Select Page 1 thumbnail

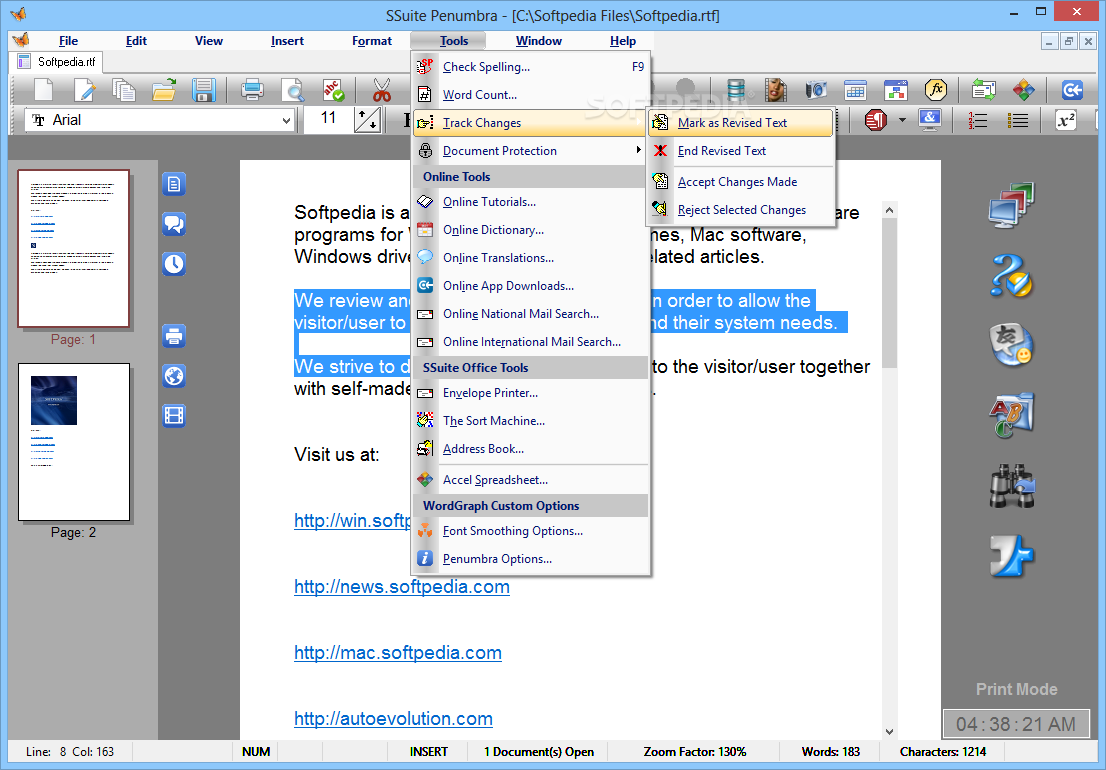tap(73, 249)
